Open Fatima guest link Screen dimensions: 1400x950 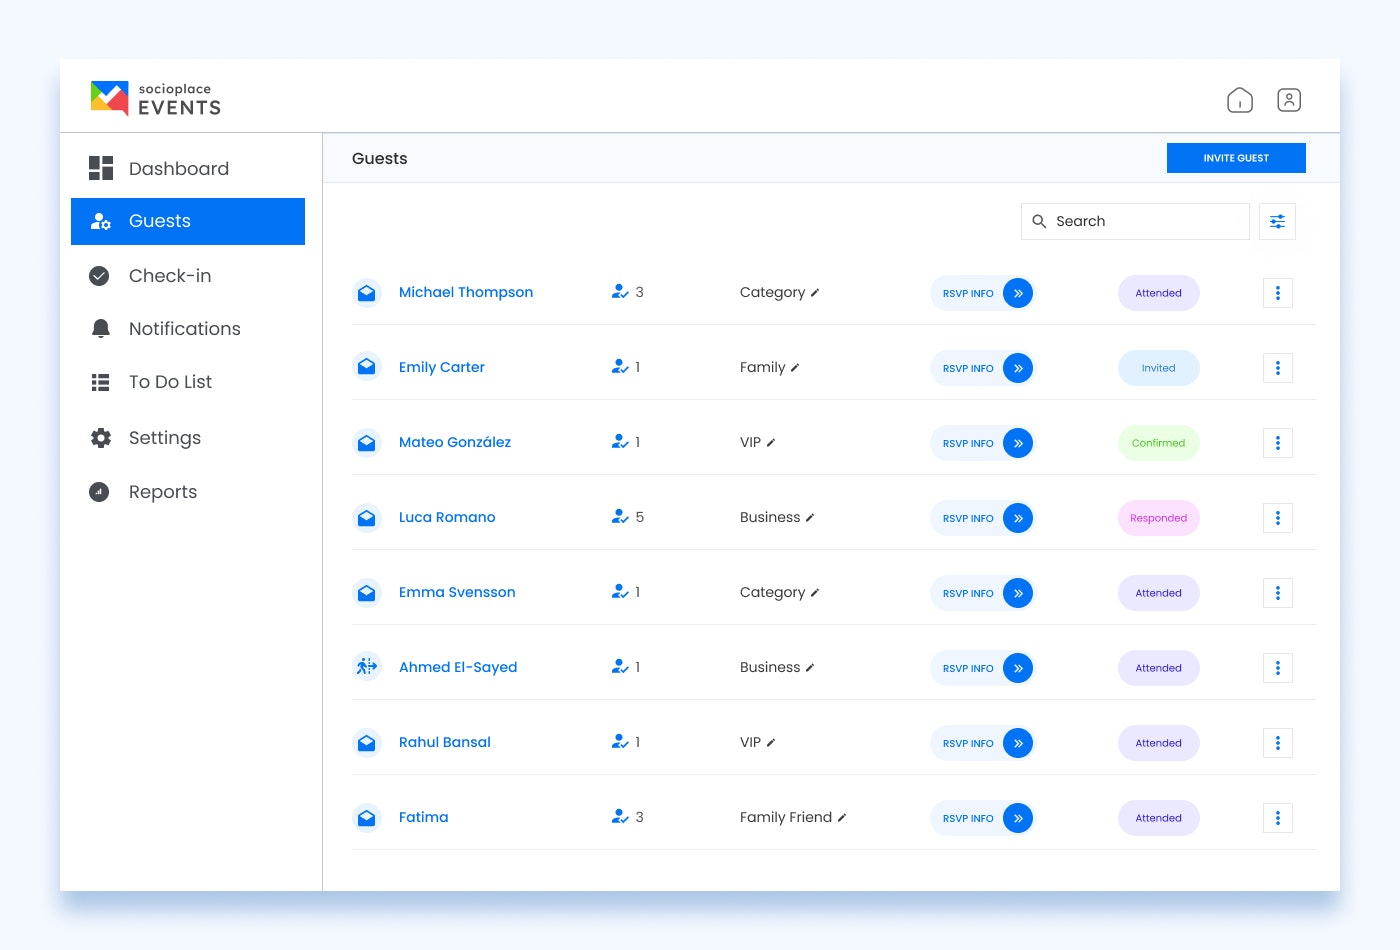coord(424,817)
